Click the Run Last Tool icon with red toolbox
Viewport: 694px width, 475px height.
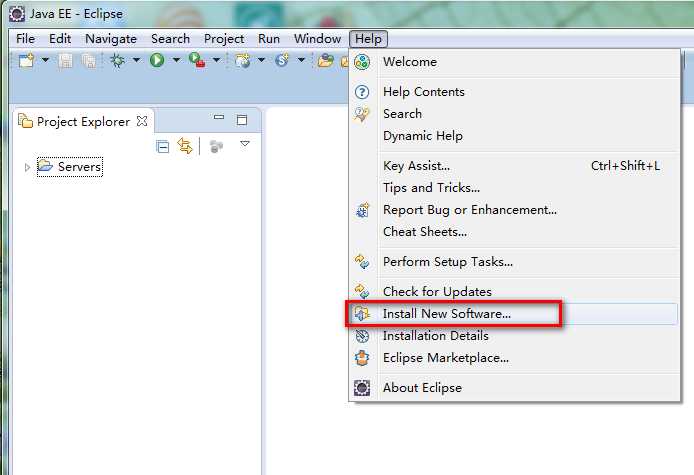[x=197, y=59]
